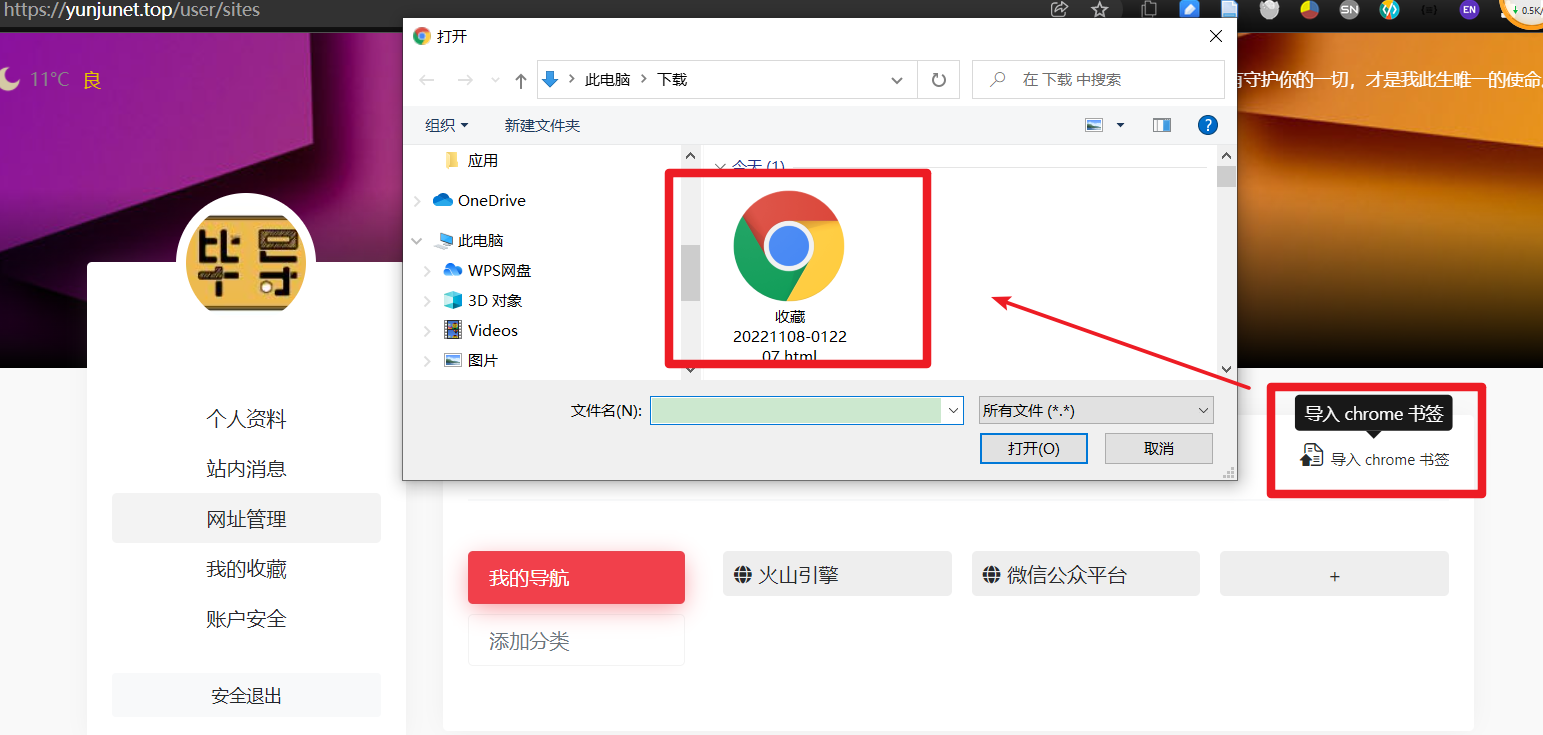Click the back arrow in the Open dialog
The width and height of the screenshot is (1543, 735).
coord(427,80)
